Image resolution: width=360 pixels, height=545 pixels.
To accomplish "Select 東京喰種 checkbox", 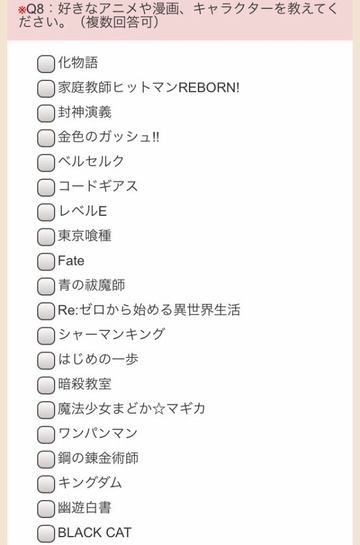I will (46, 237).
